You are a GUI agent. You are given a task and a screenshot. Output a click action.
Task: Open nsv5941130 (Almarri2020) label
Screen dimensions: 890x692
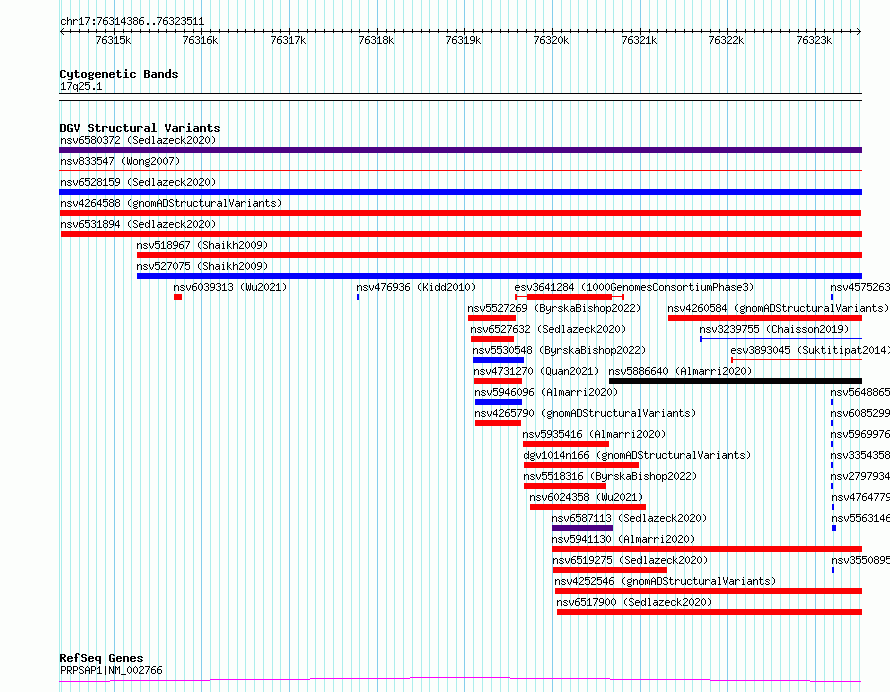(x=623, y=539)
